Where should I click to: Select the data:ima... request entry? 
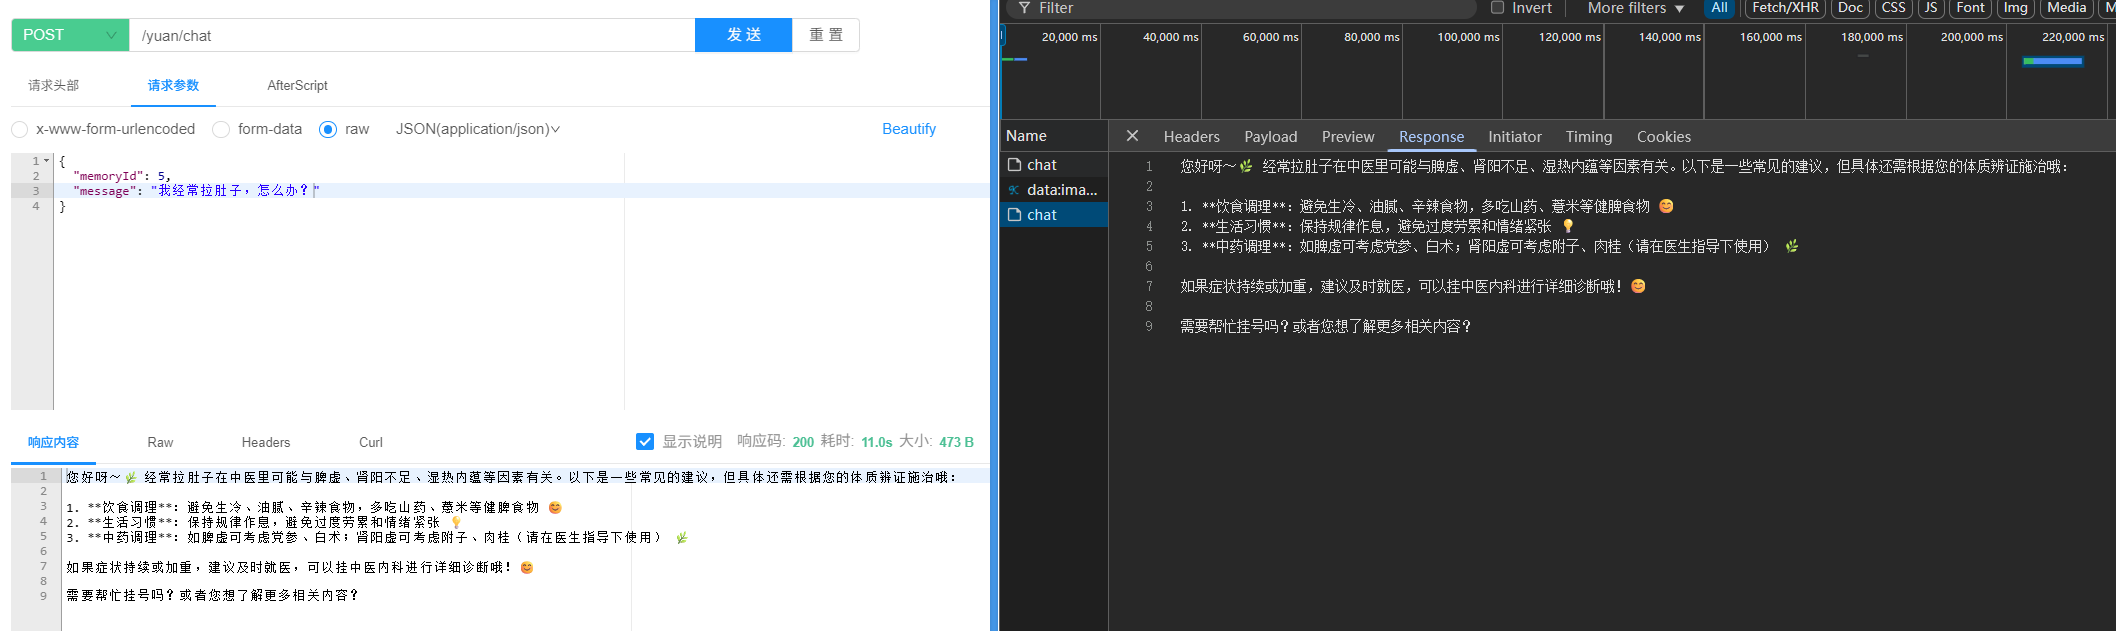click(1060, 190)
